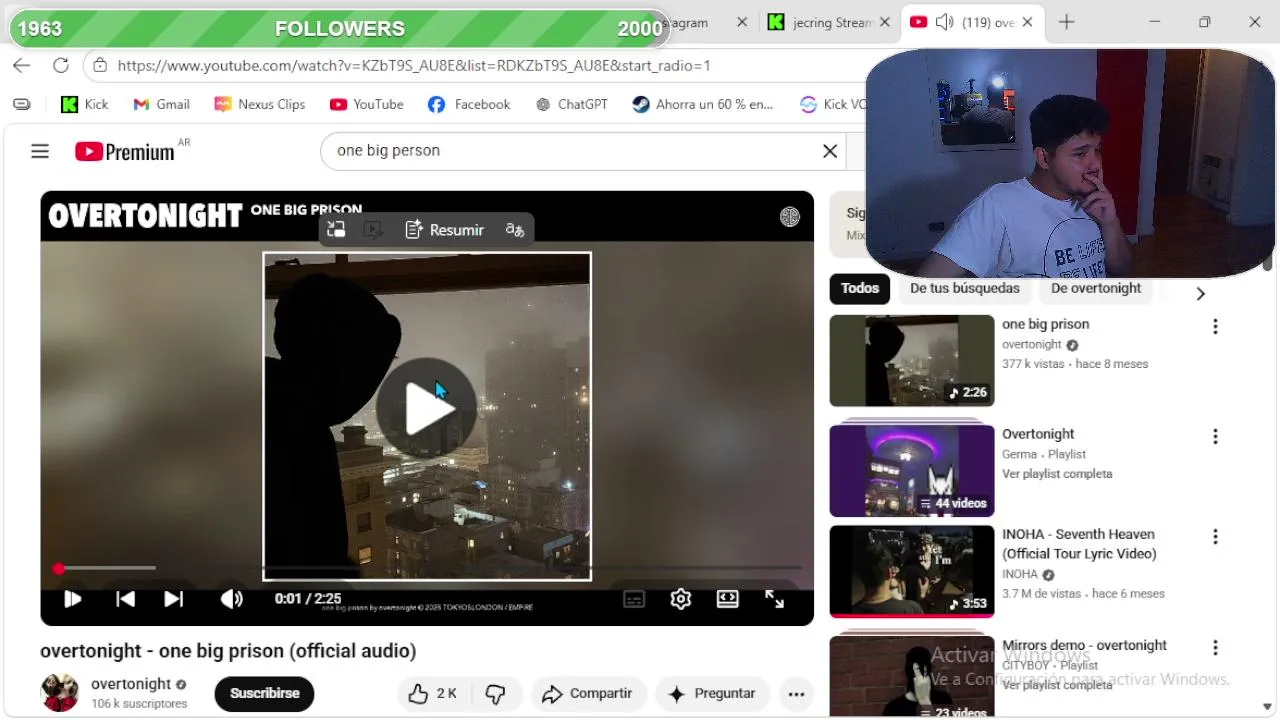This screenshot has height=720, width=1280.
Task: Open options for Mirrors demo playlist
Action: 1215,648
